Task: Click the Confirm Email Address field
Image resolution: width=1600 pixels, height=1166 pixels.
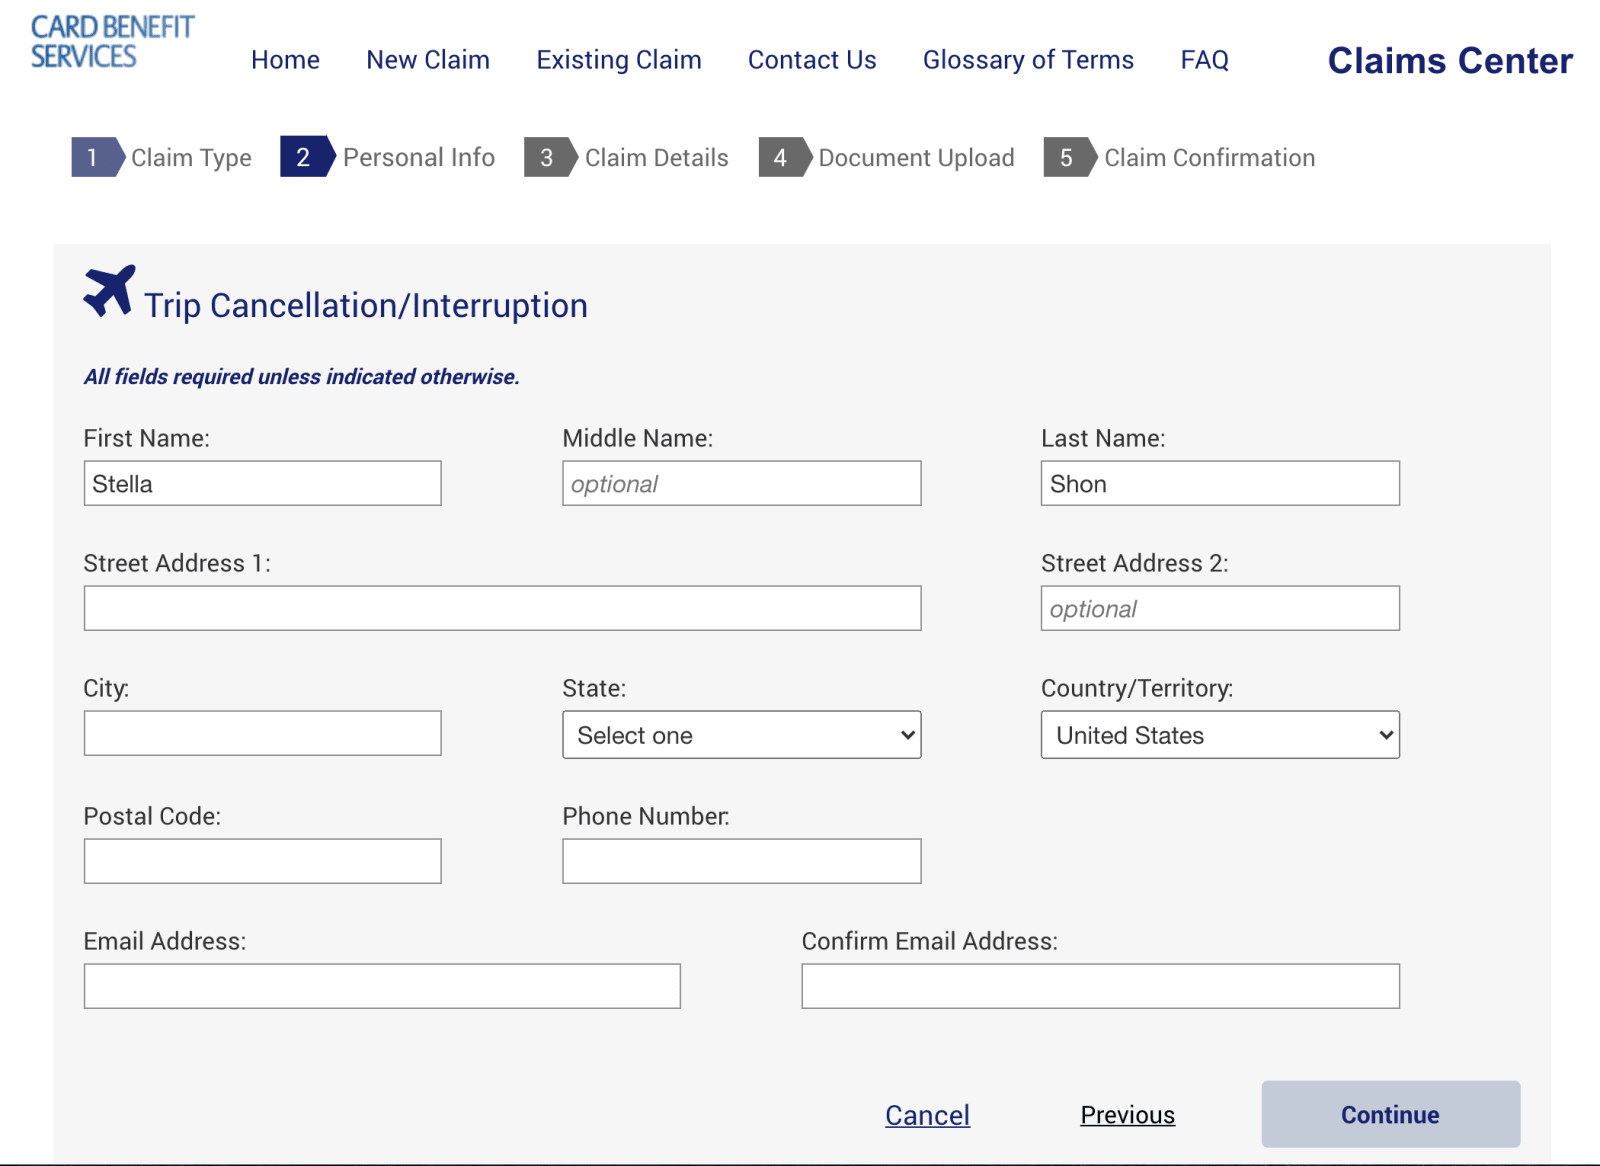Action: pos(1100,986)
